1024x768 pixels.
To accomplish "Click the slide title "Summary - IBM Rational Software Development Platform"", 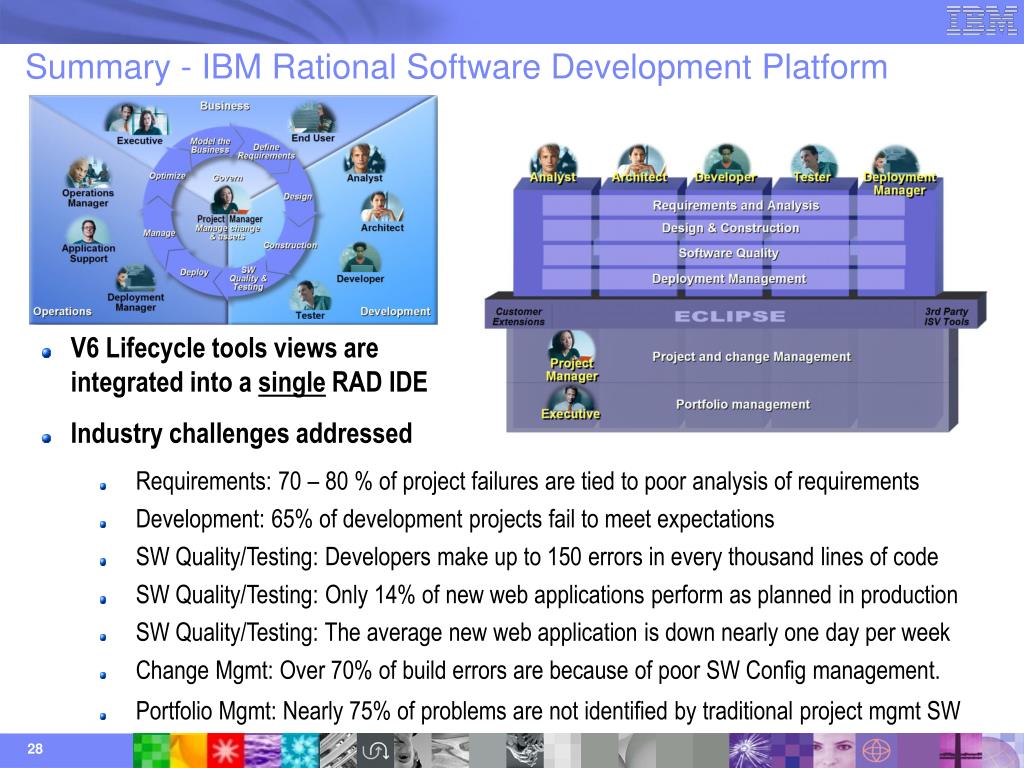I will [x=456, y=68].
